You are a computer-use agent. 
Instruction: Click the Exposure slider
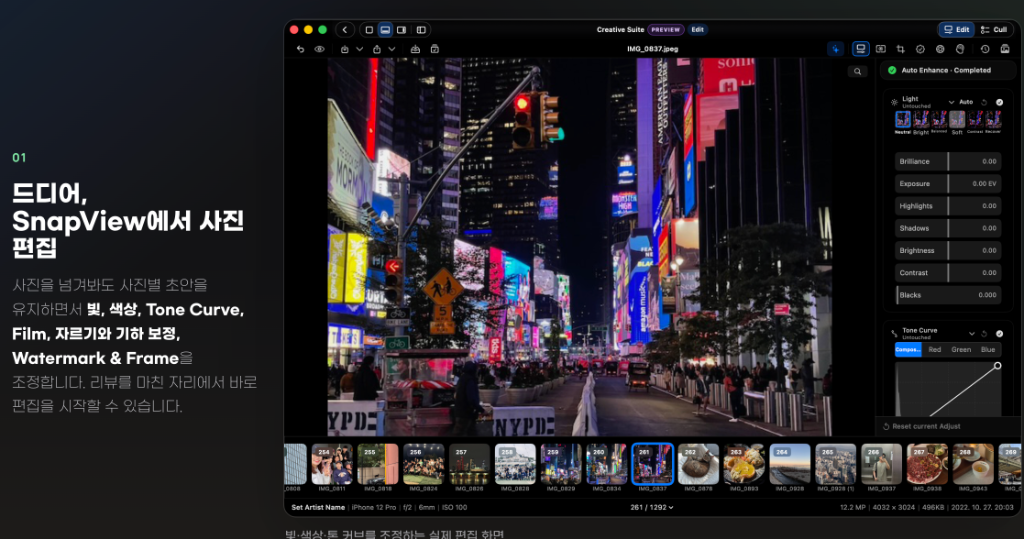click(948, 184)
